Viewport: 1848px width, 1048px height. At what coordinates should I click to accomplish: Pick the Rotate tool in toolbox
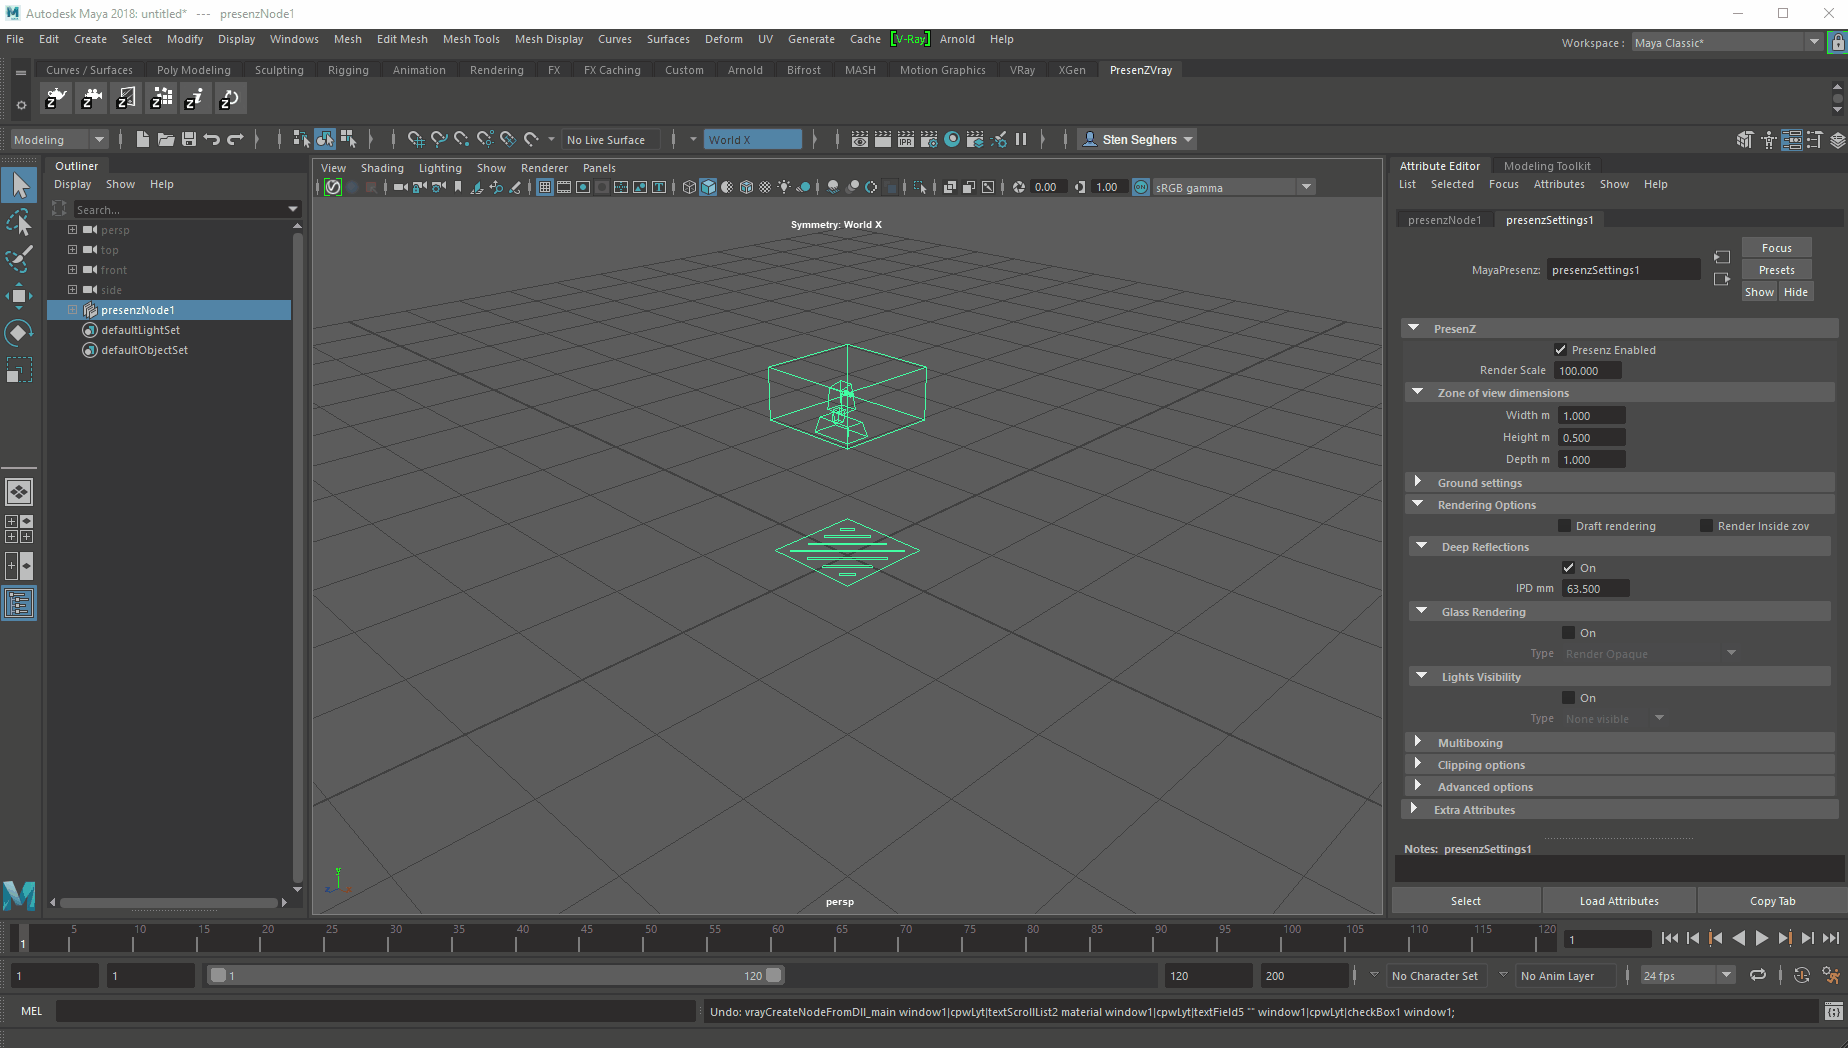19,333
